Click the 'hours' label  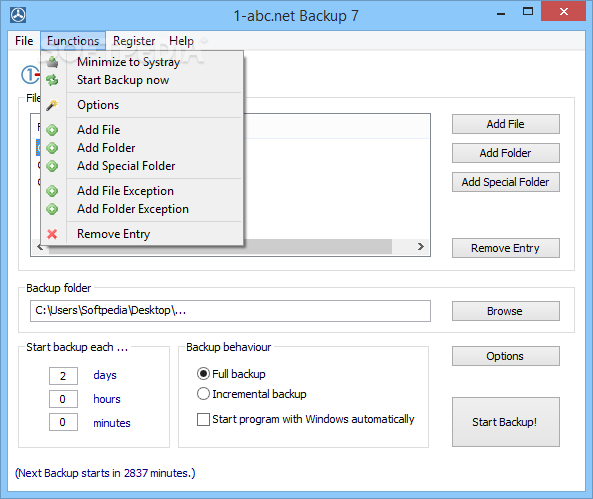pyautogui.click(x=107, y=399)
